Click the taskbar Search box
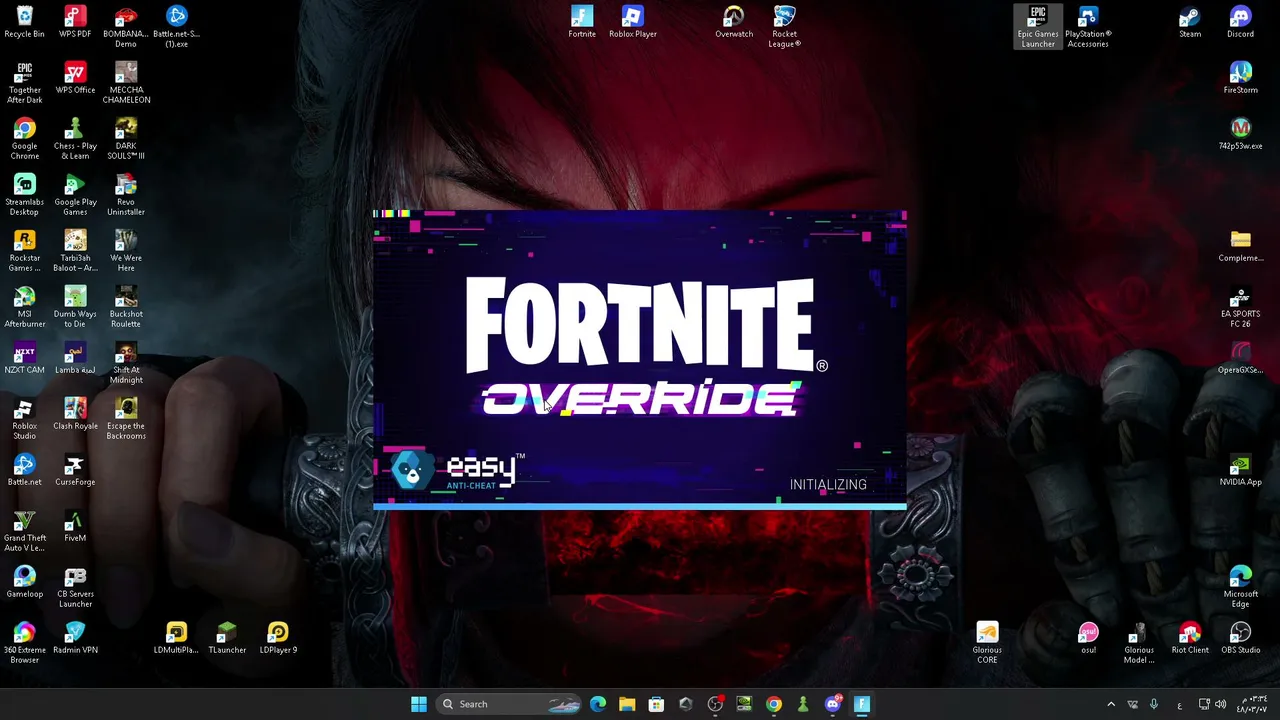Viewport: 1280px width, 720px height. pos(510,704)
